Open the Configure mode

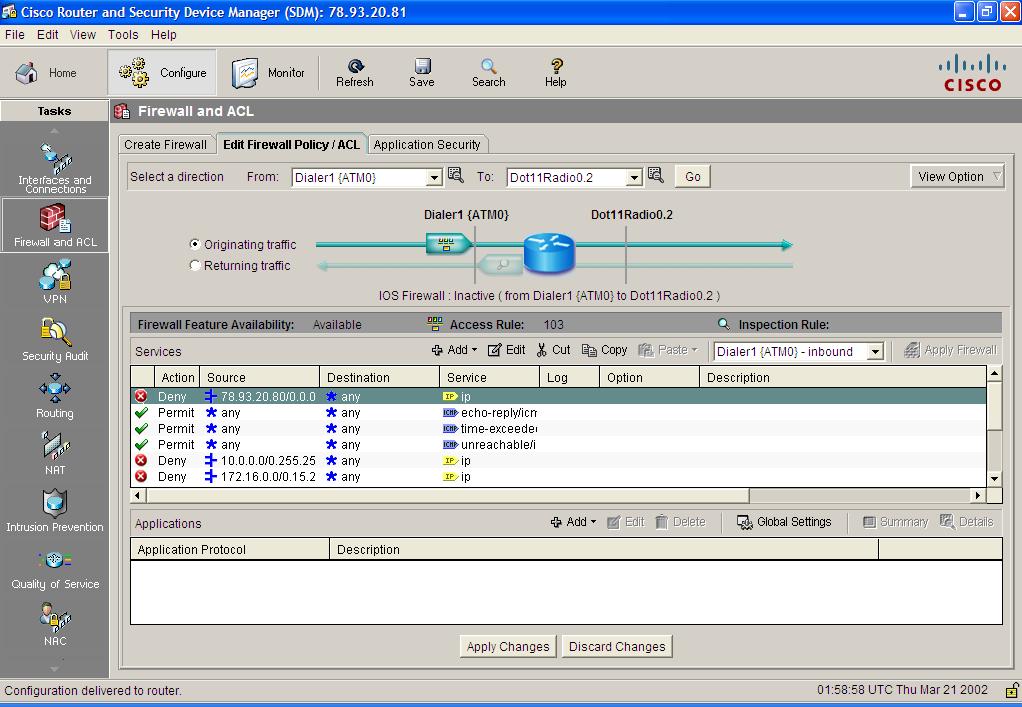[162, 72]
